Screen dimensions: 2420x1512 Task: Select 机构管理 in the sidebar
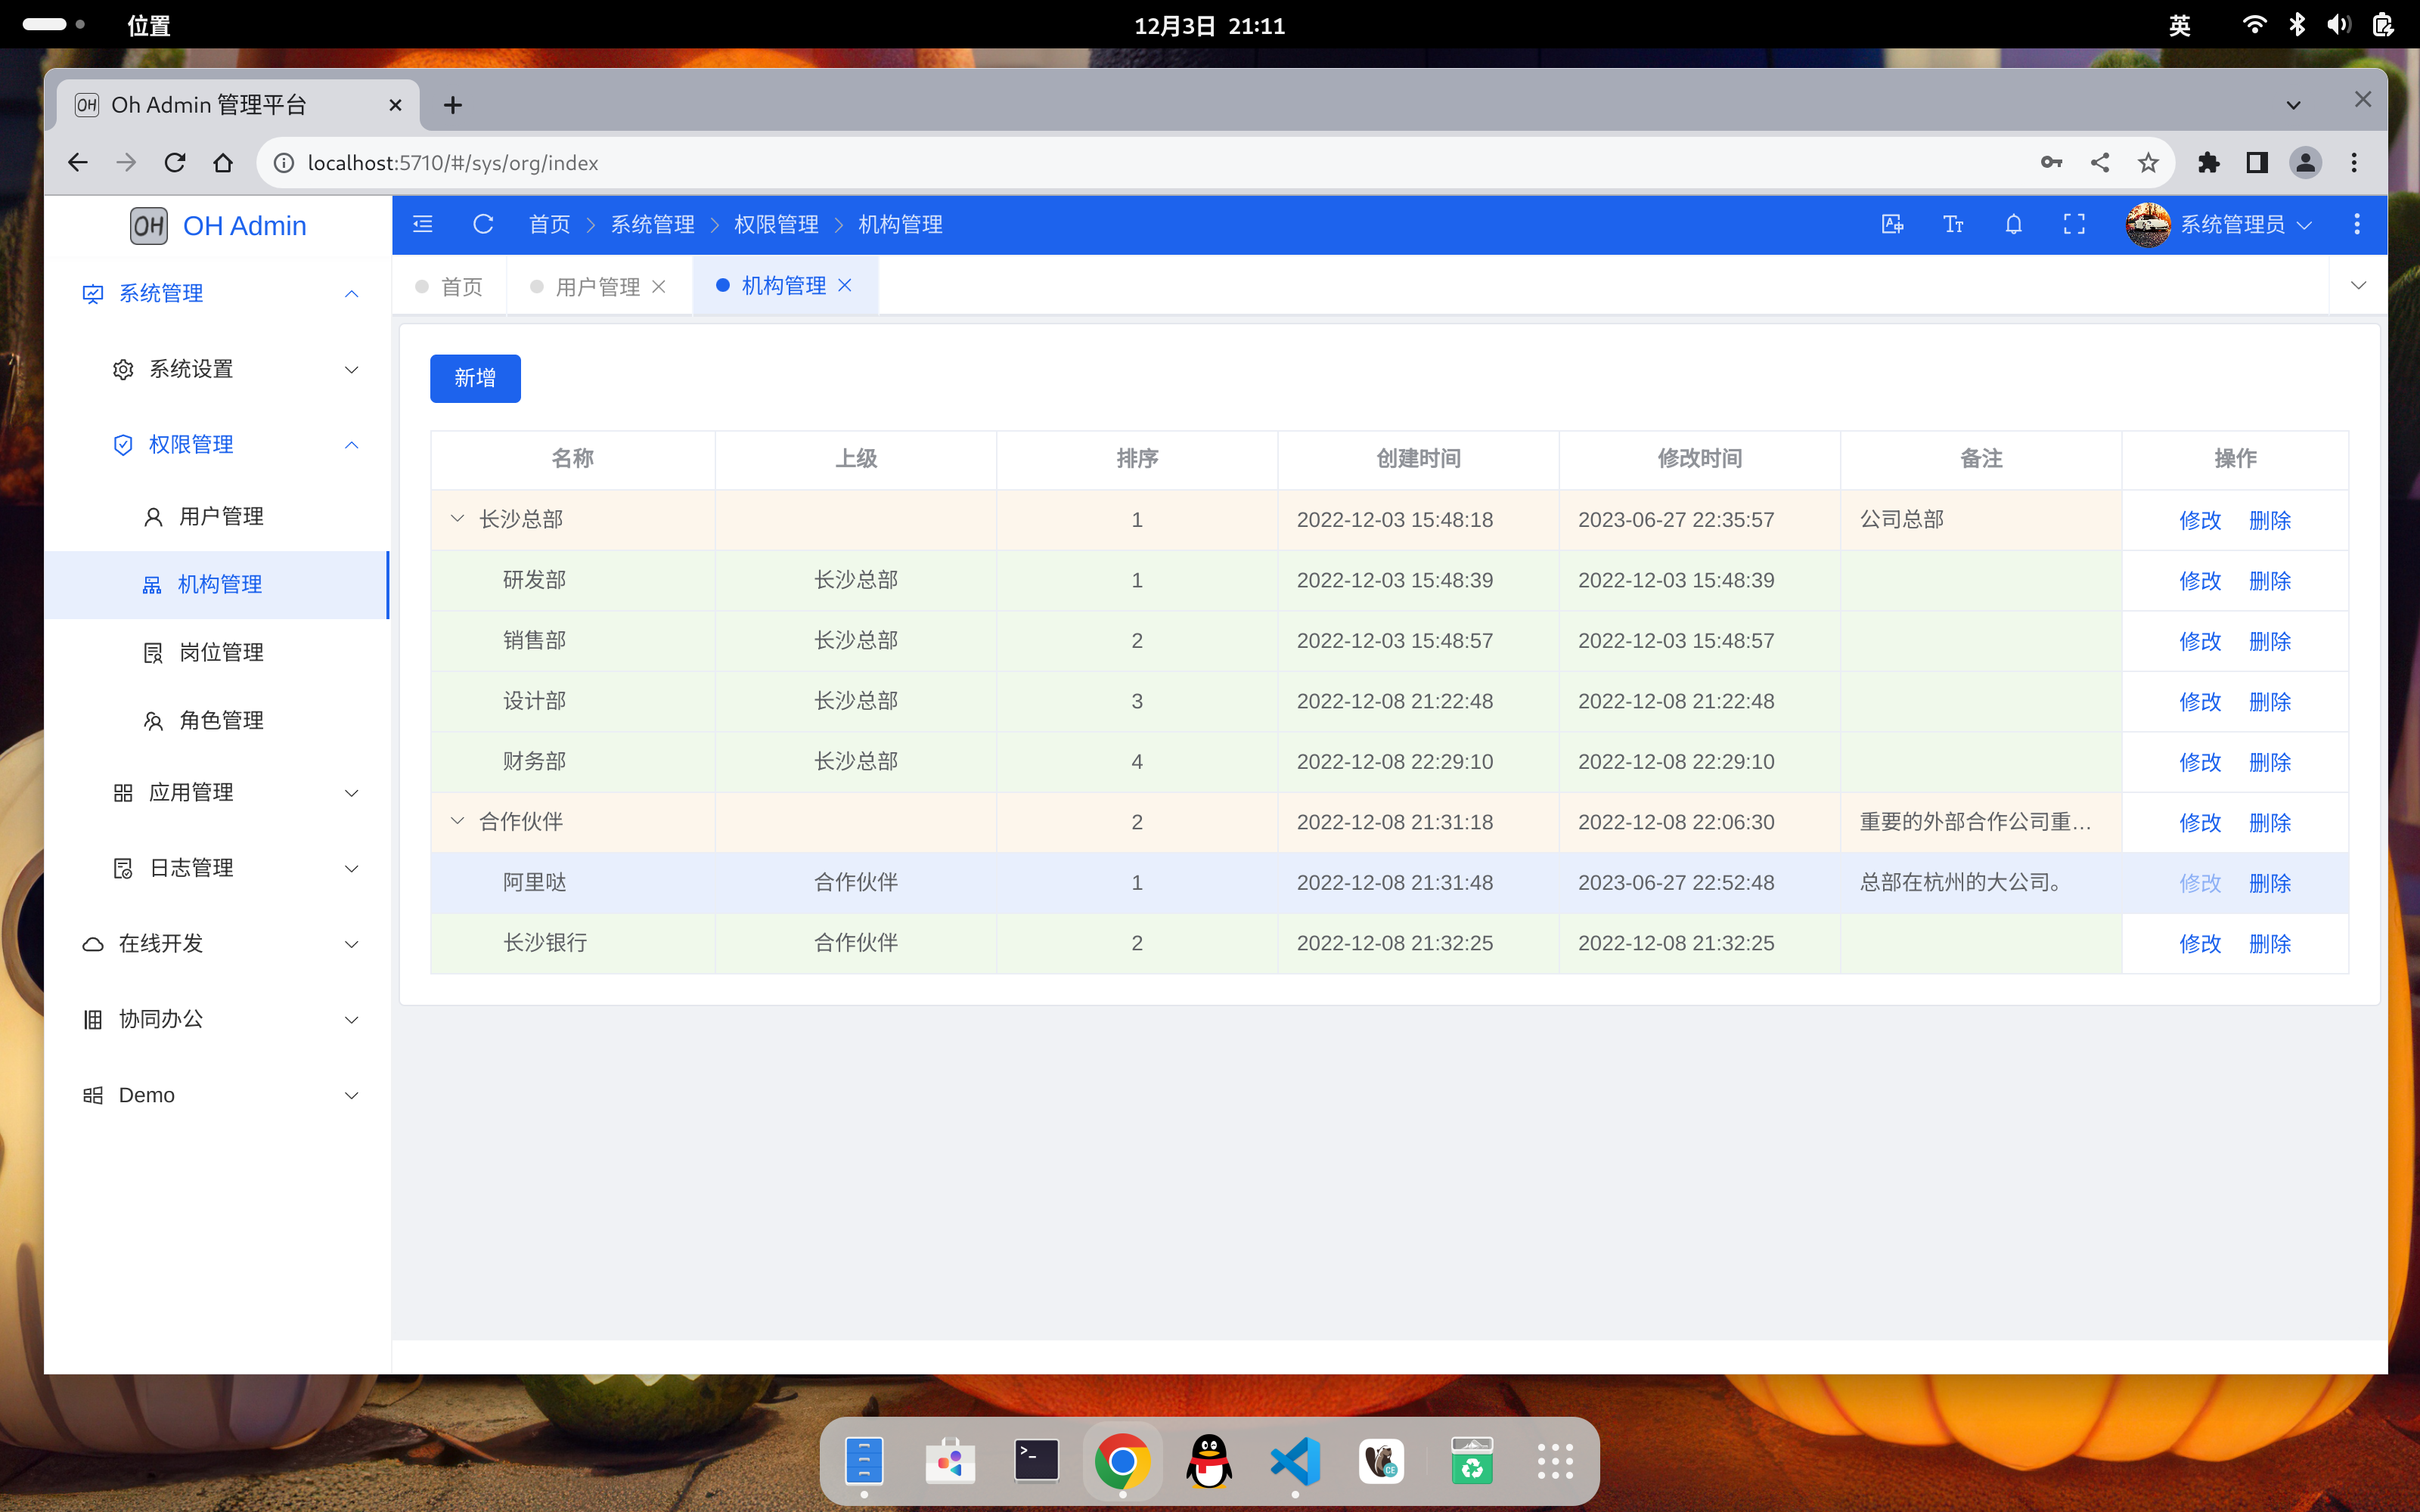(216, 584)
